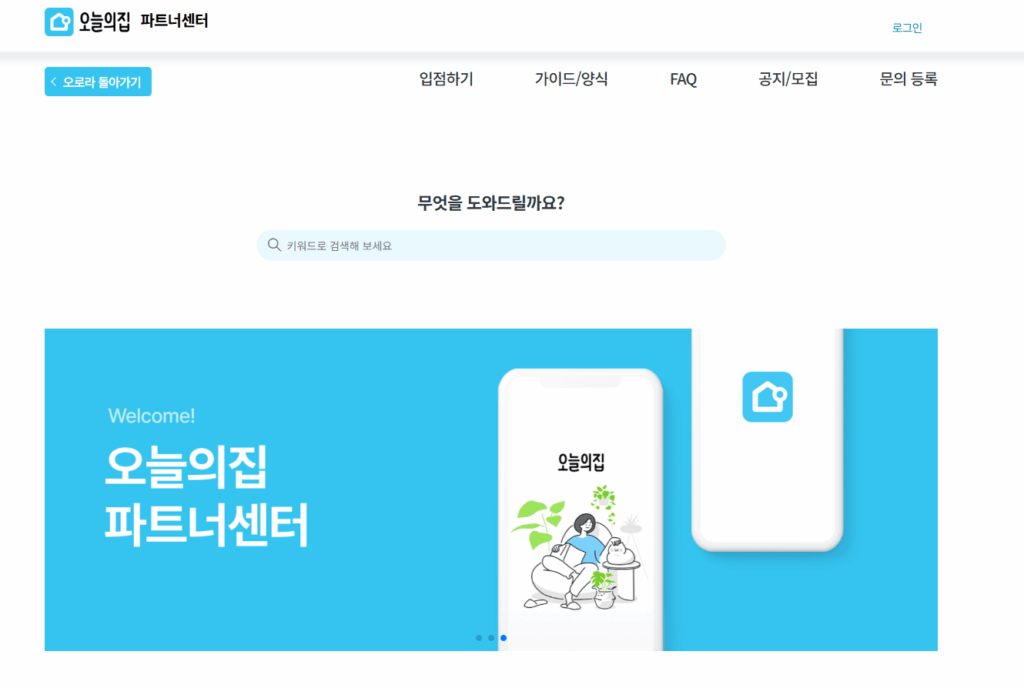
Task: Go to 문의 등록 page
Action: coord(908,79)
